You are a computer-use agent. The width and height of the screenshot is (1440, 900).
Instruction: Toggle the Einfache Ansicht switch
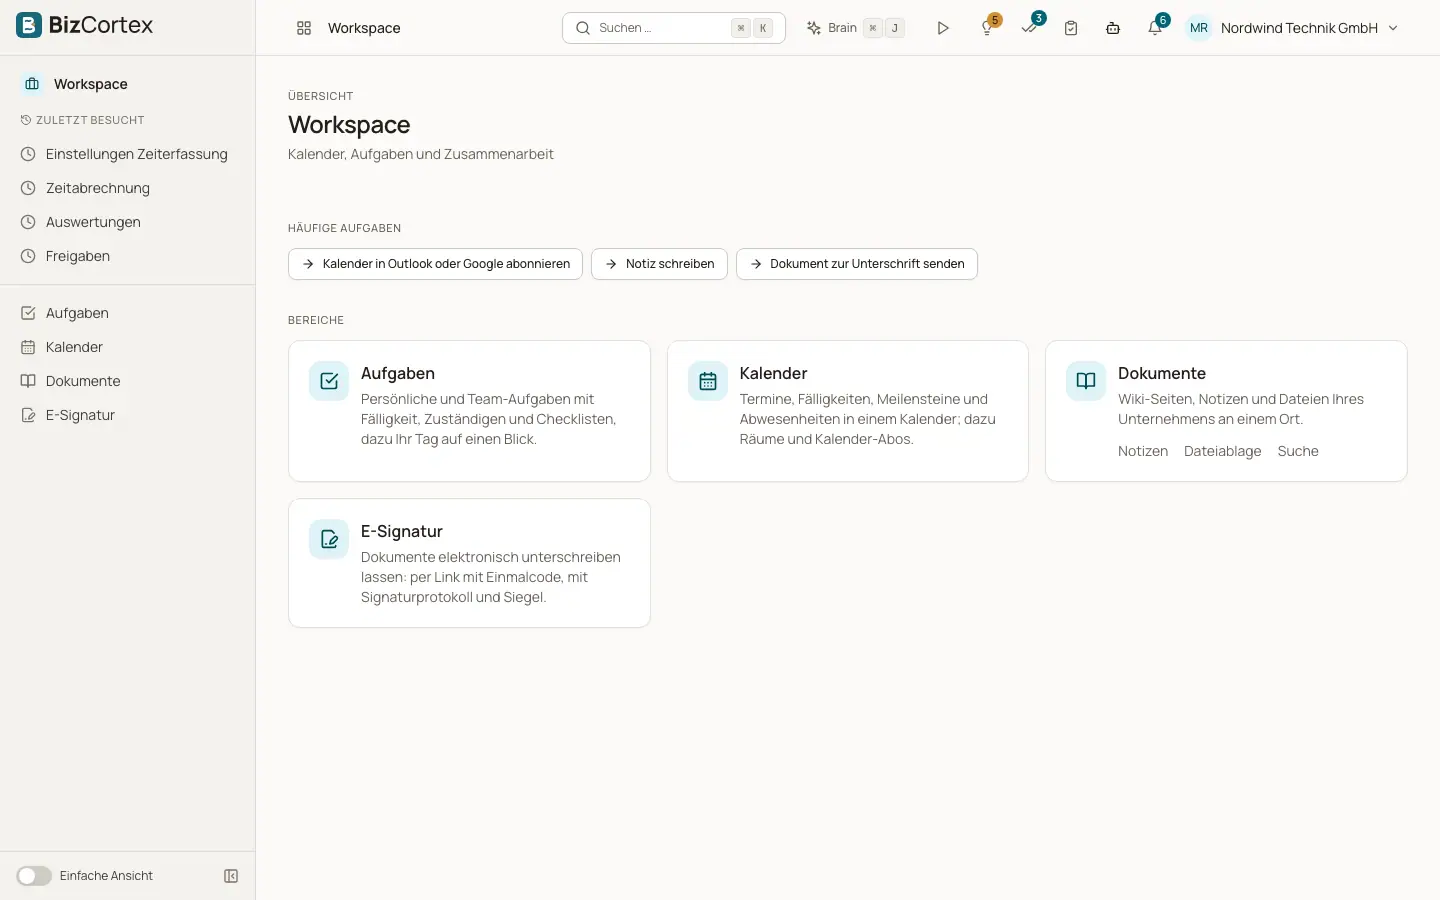34,876
